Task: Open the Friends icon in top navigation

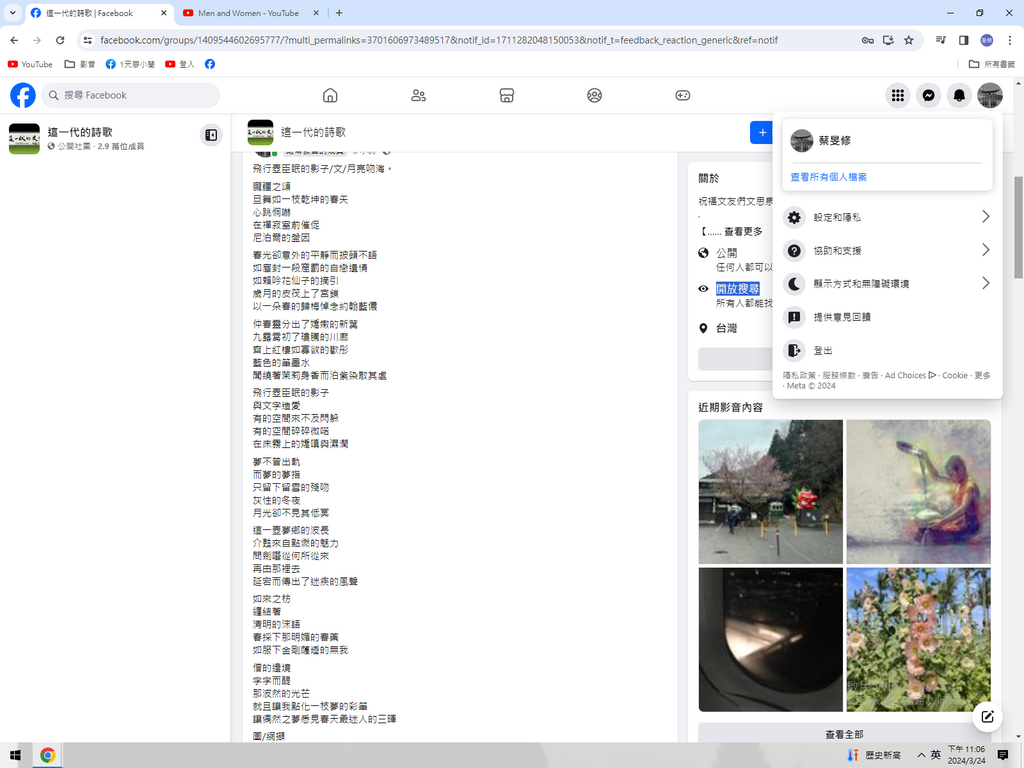Action: (418, 95)
